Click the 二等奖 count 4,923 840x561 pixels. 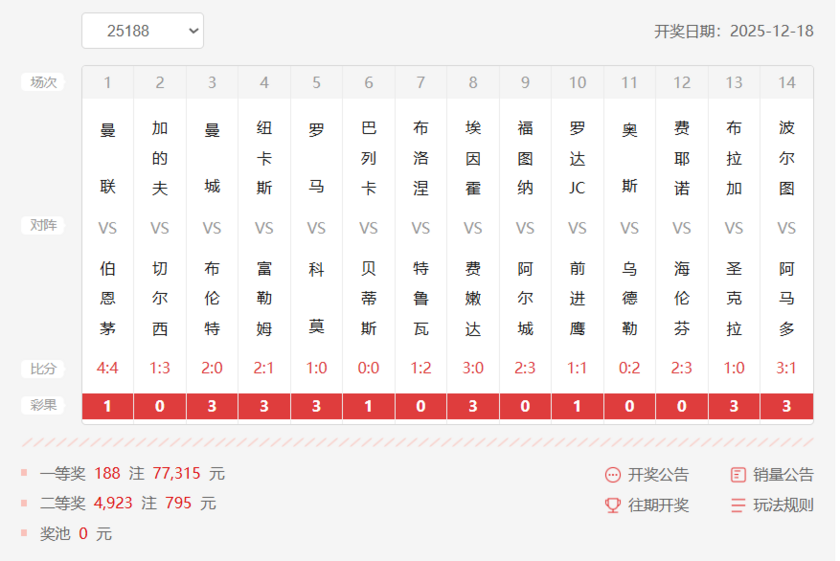[113, 504]
